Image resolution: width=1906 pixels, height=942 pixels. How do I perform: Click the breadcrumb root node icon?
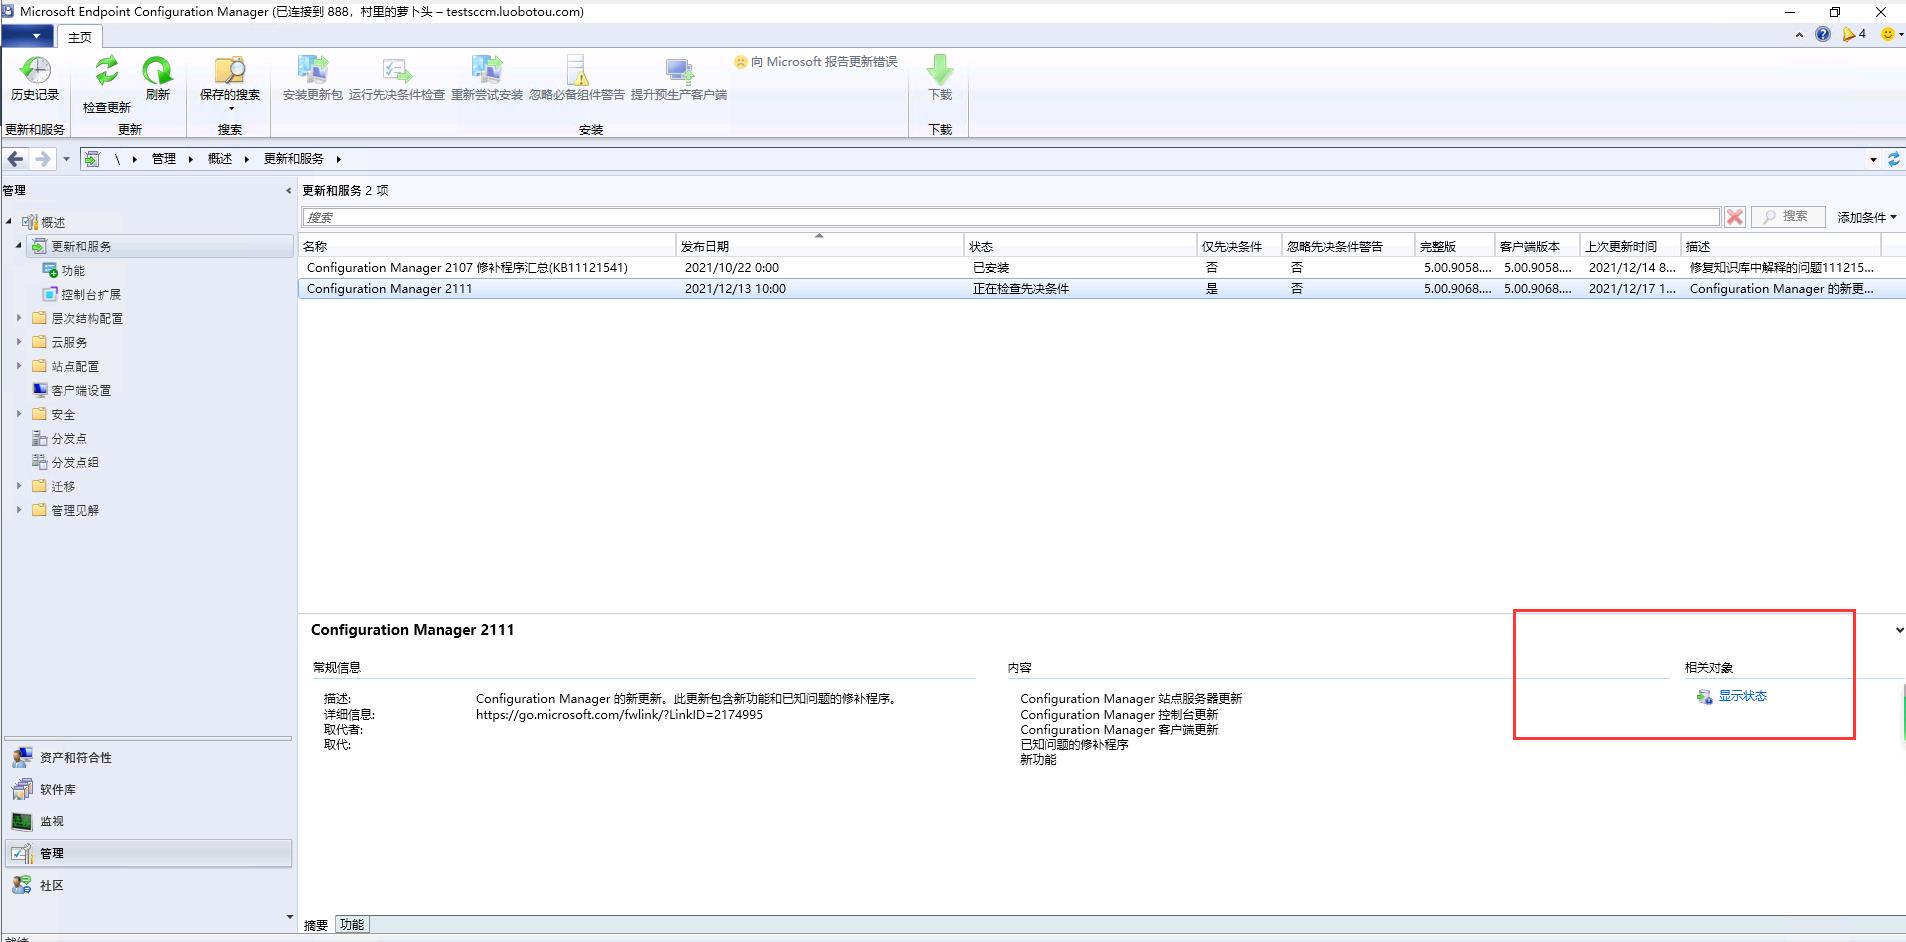pyautogui.click(x=92, y=159)
